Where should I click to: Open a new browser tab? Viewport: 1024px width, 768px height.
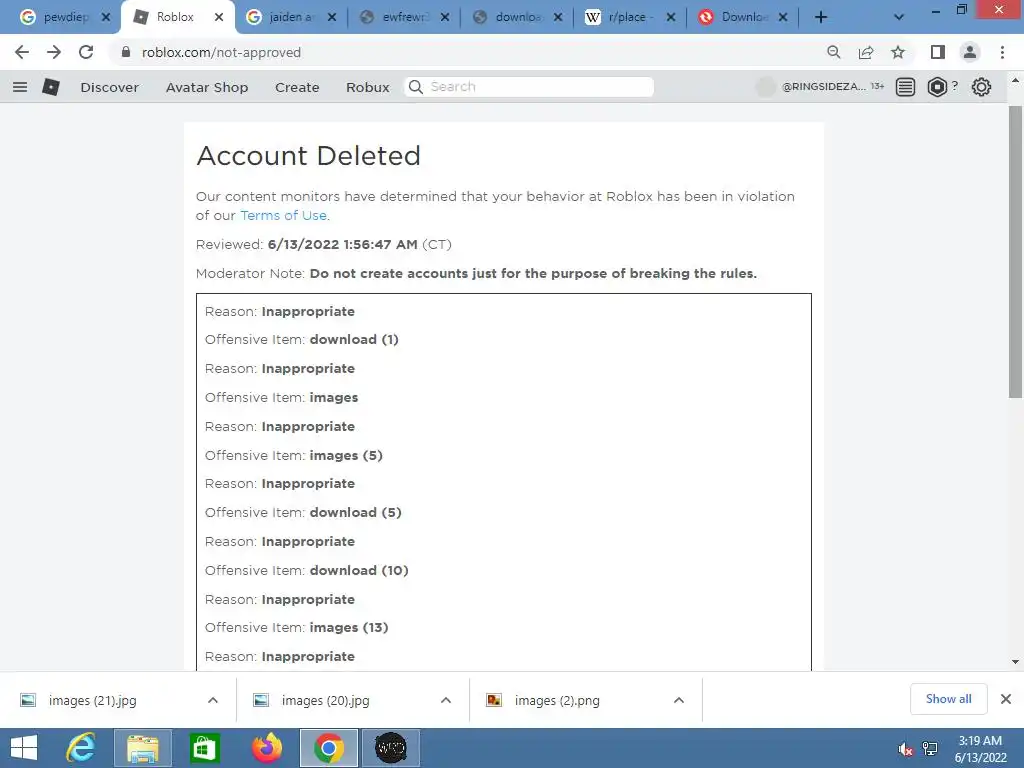click(821, 17)
